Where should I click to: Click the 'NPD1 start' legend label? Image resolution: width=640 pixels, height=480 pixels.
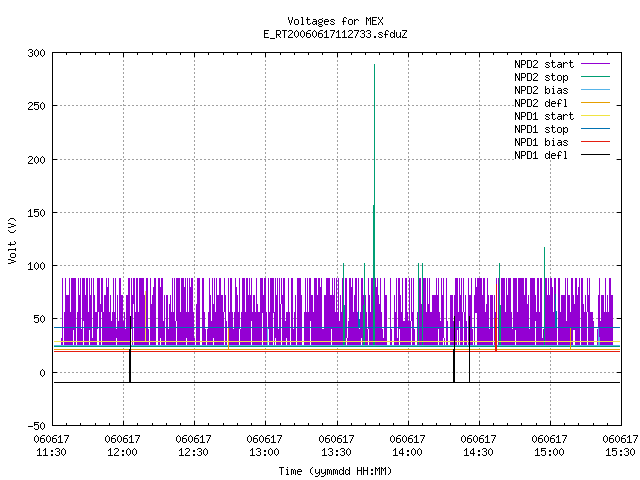(x=544, y=116)
